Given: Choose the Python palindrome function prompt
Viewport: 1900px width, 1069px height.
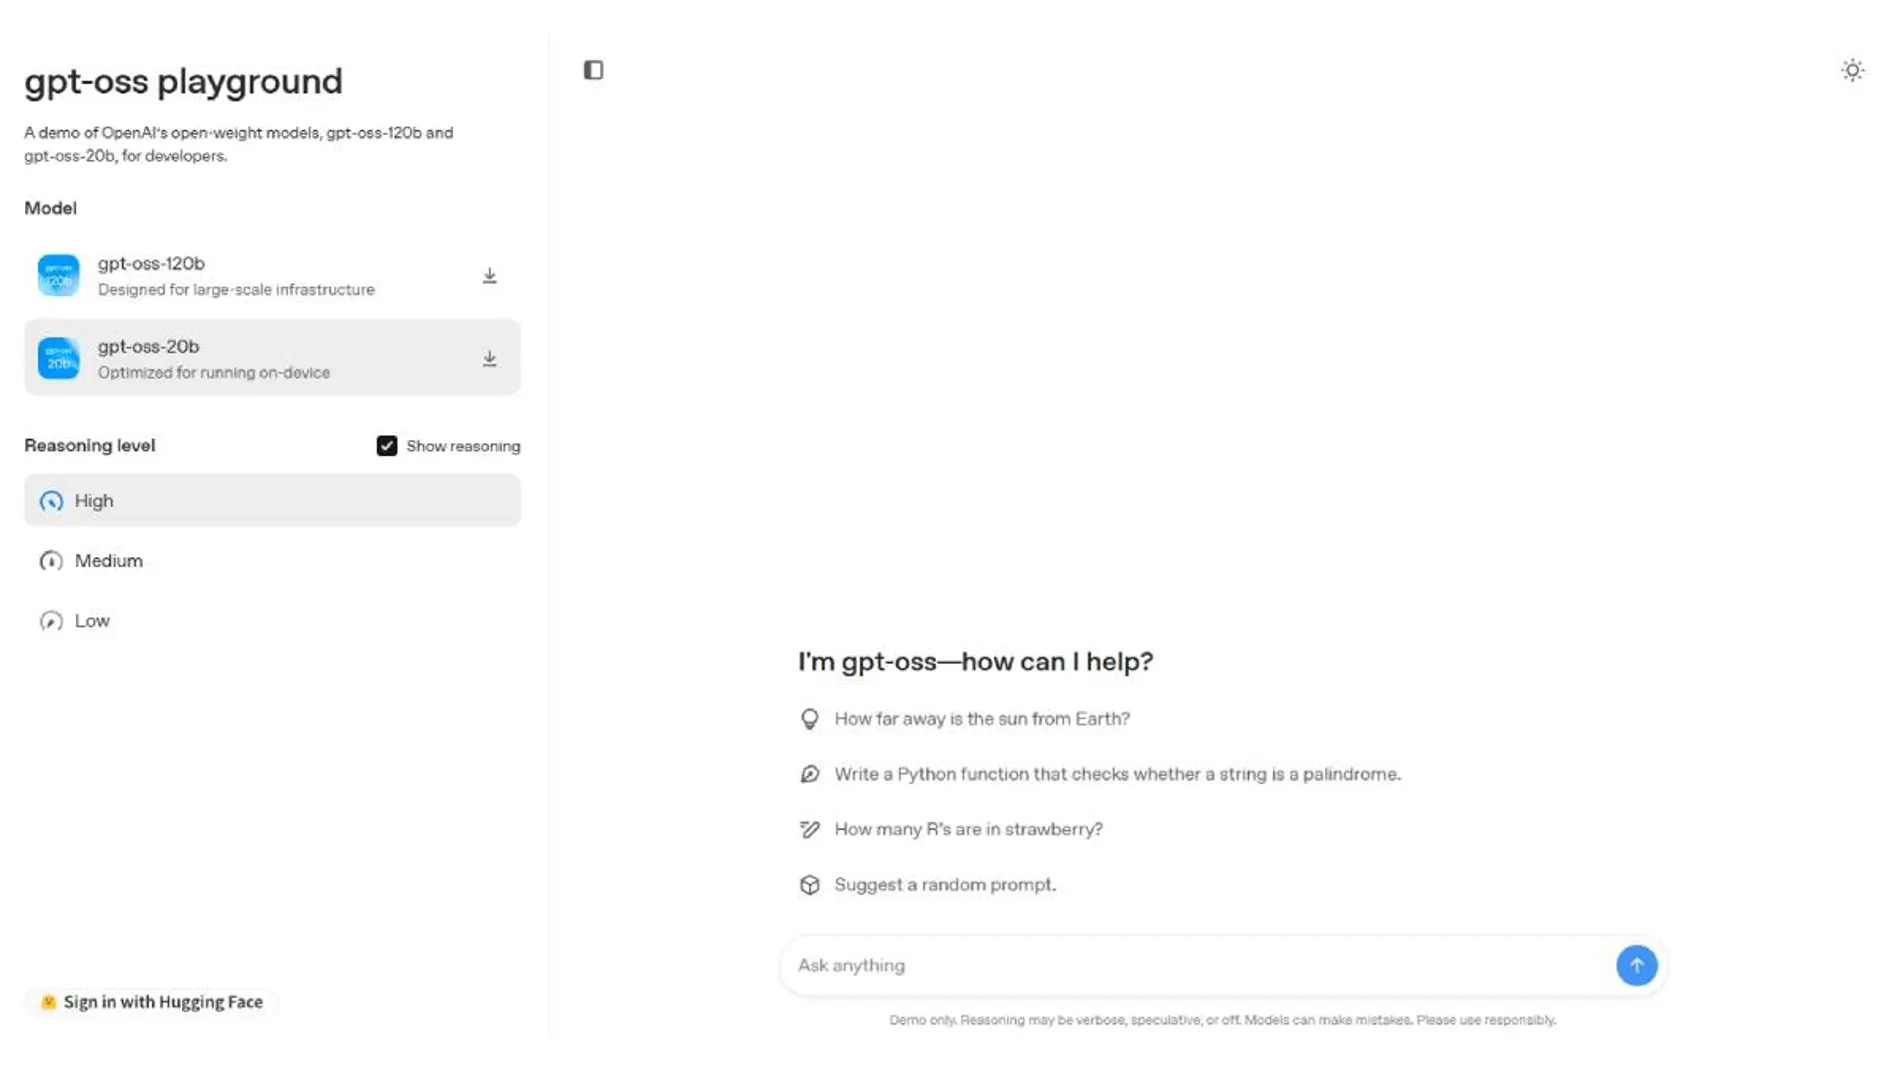Looking at the screenshot, I should coord(1117,774).
